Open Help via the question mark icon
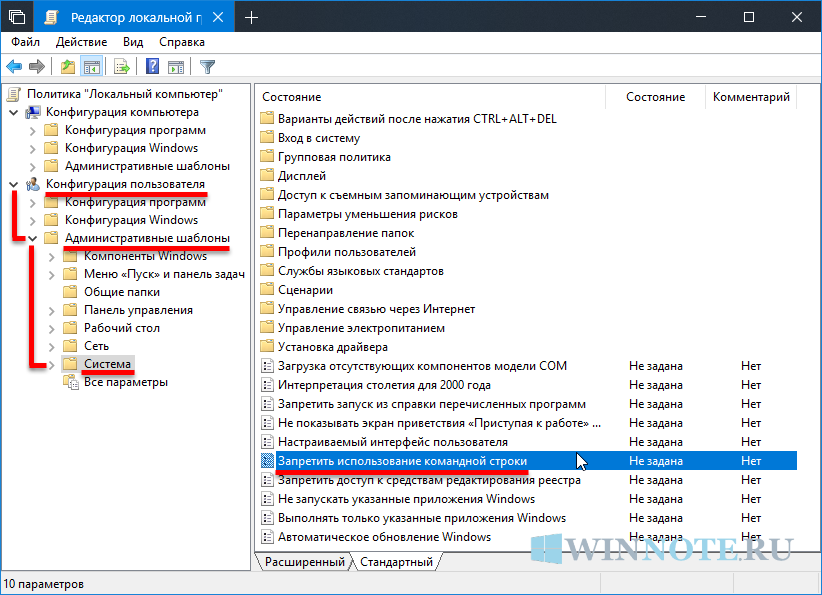Image resolution: width=822 pixels, height=595 pixels. point(153,67)
